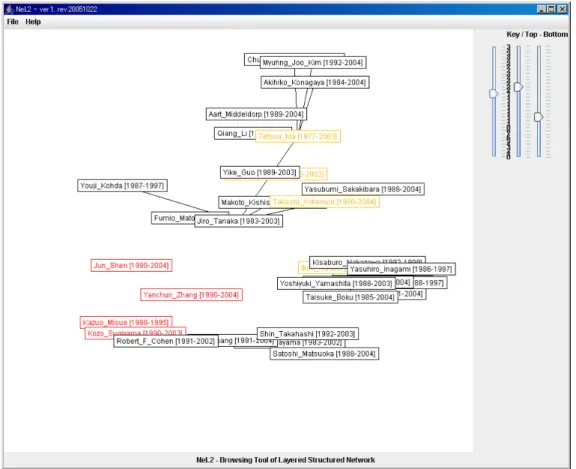Select the Akihiko_Konagaya [1984-2004] node

pyautogui.click(x=315, y=82)
